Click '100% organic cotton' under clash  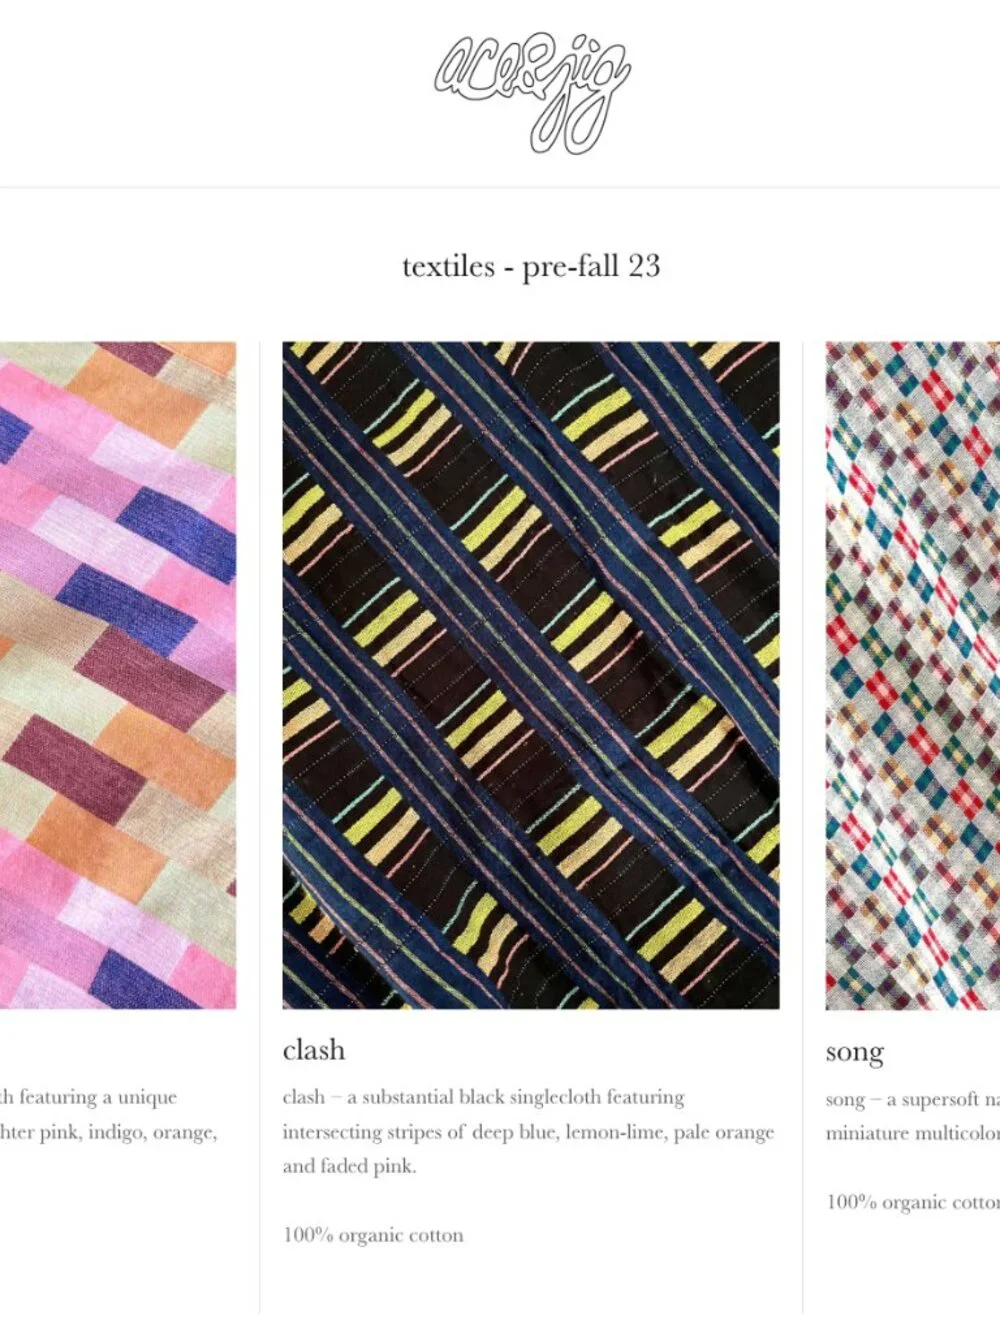[x=373, y=1235]
